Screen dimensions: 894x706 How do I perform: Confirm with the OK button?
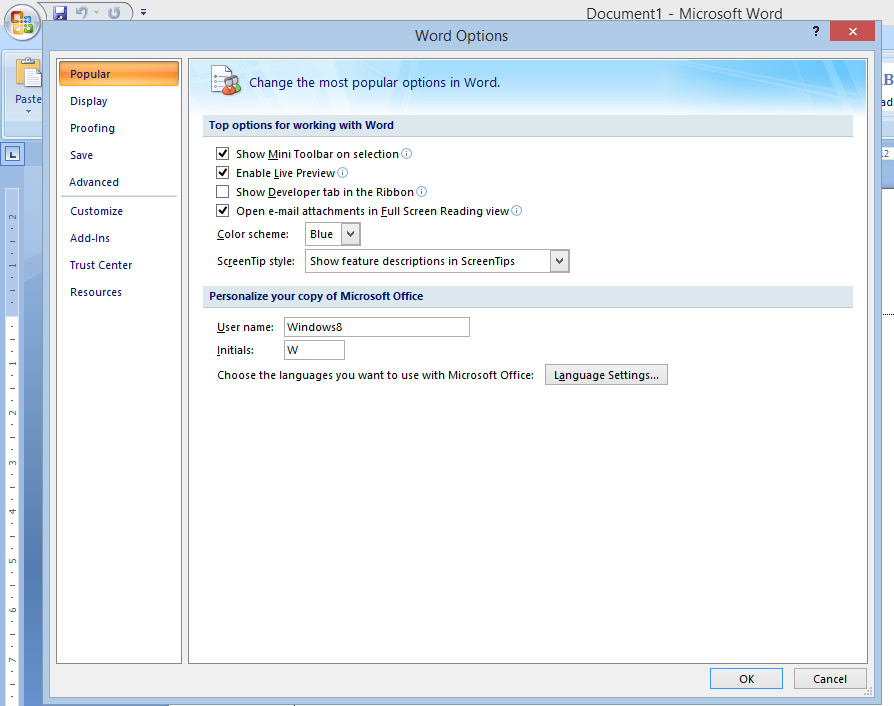(x=746, y=679)
